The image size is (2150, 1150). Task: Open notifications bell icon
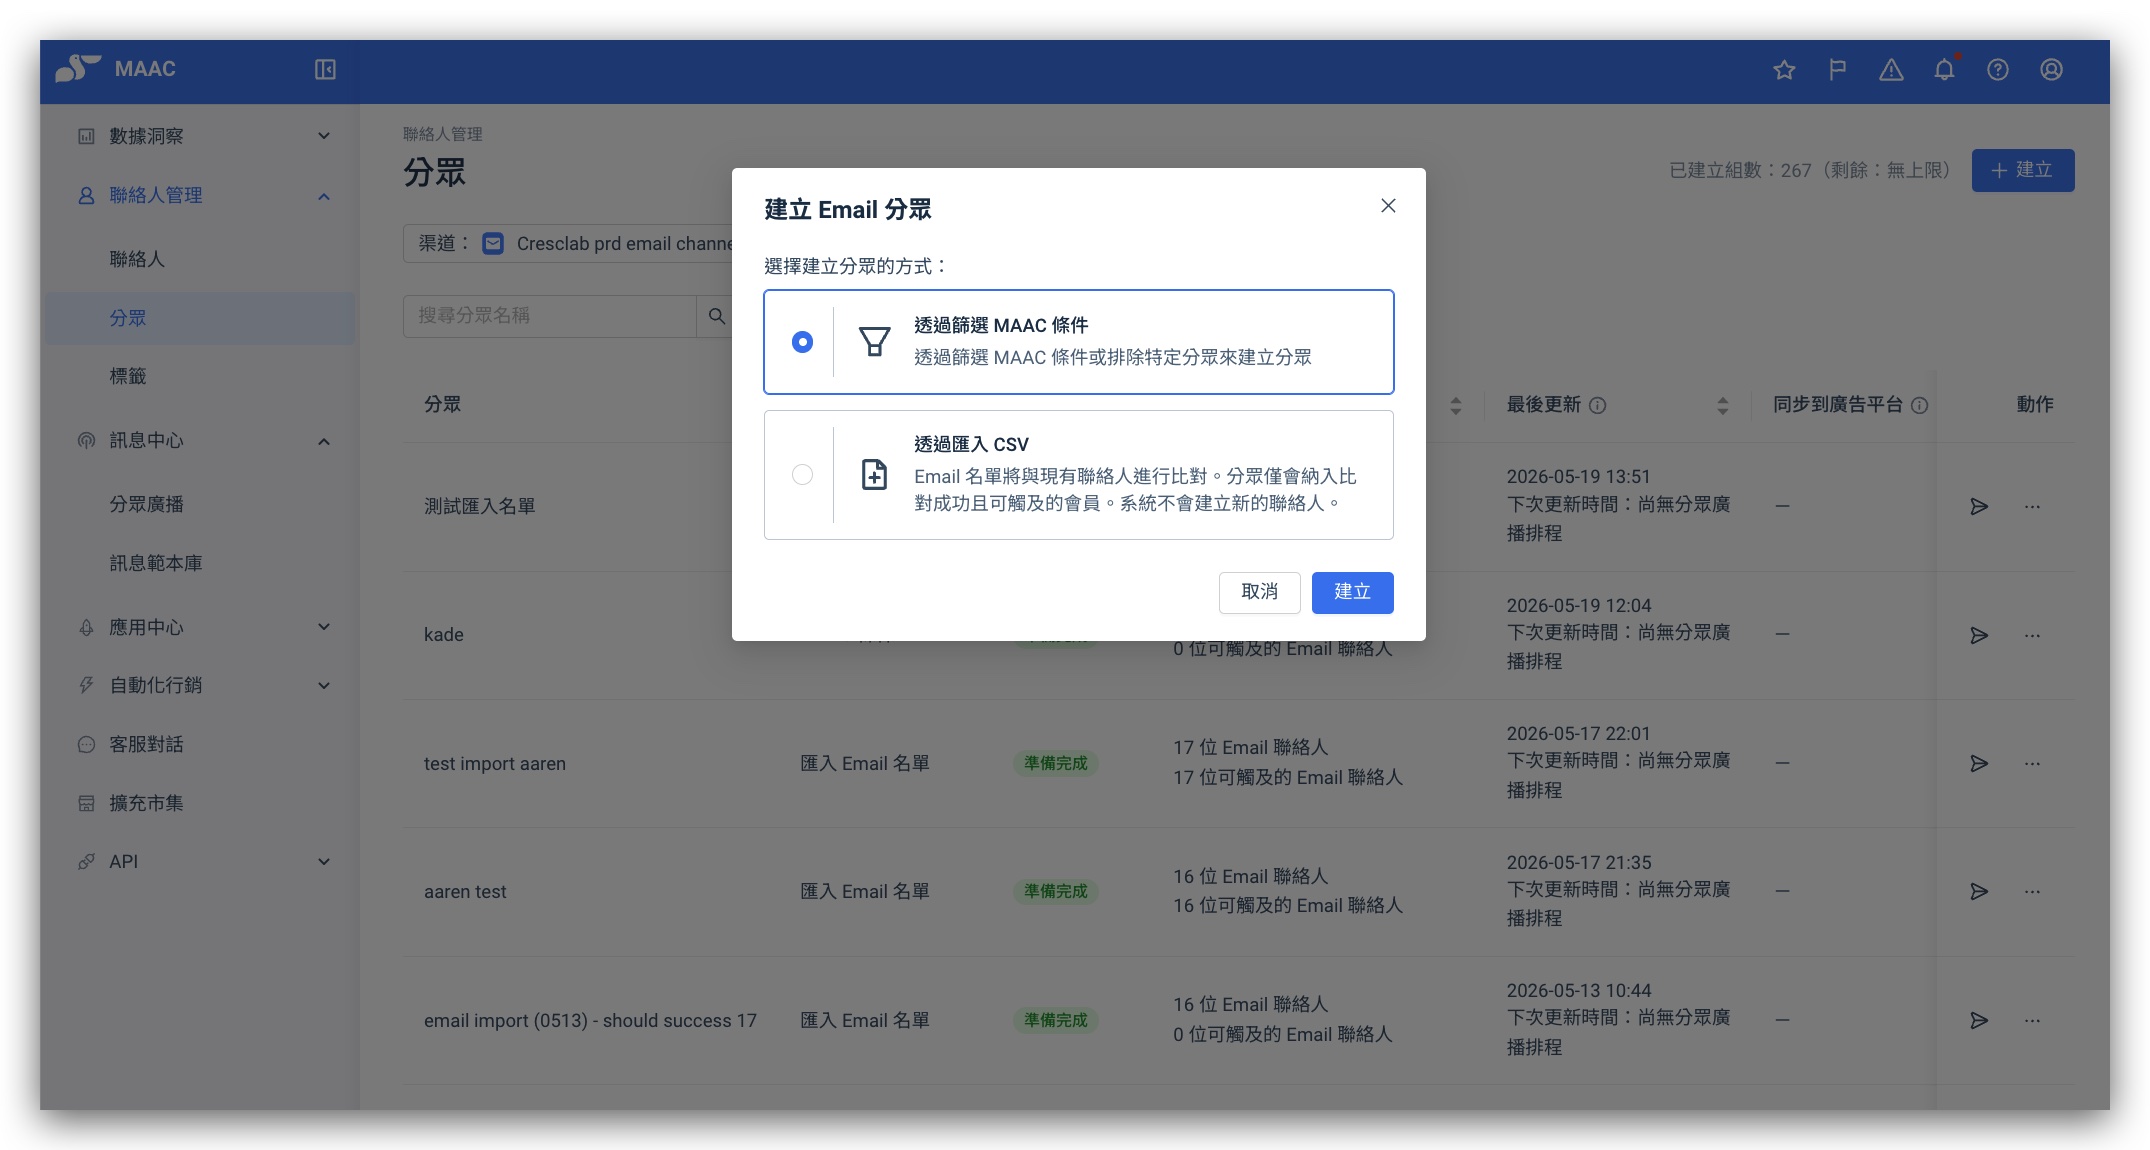click(1944, 70)
